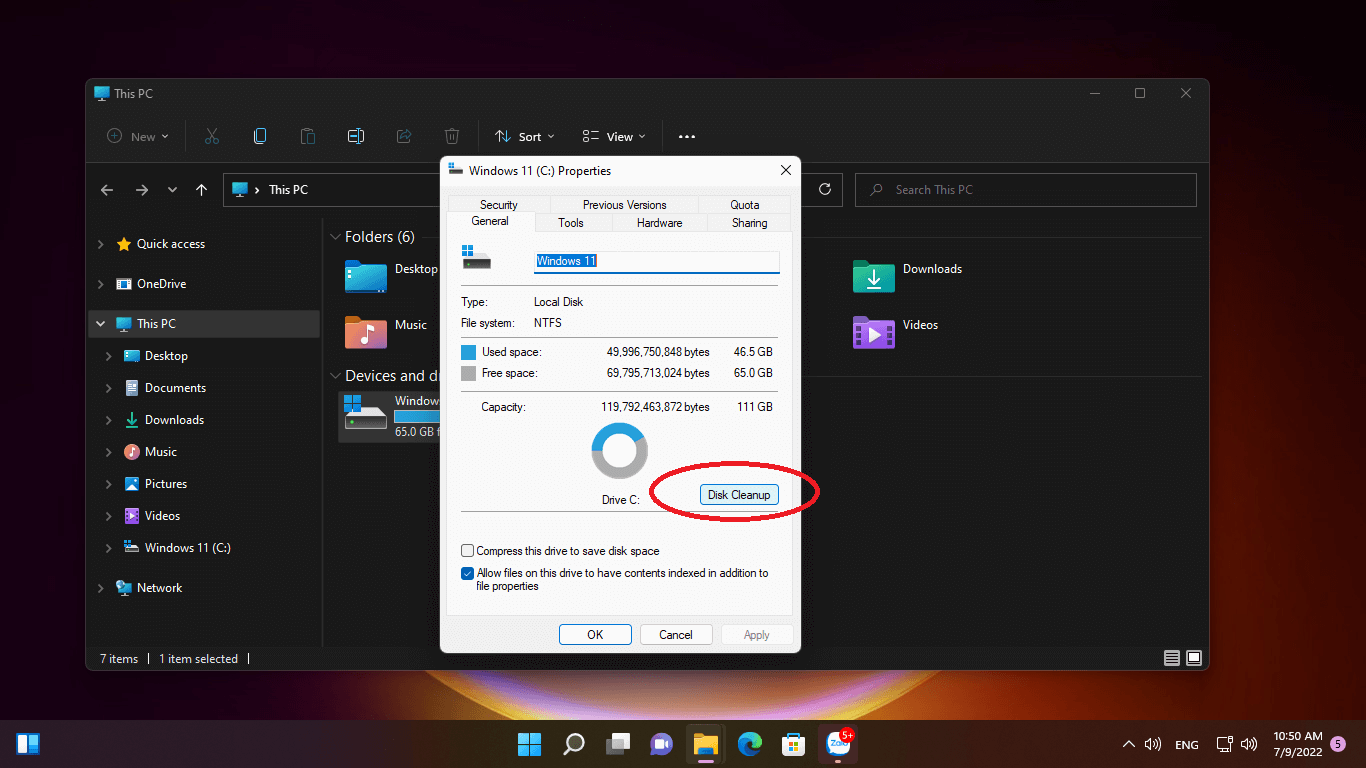Image resolution: width=1366 pixels, height=768 pixels.
Task: Click ENG language indicator in tray
Action: (1186, 745)
